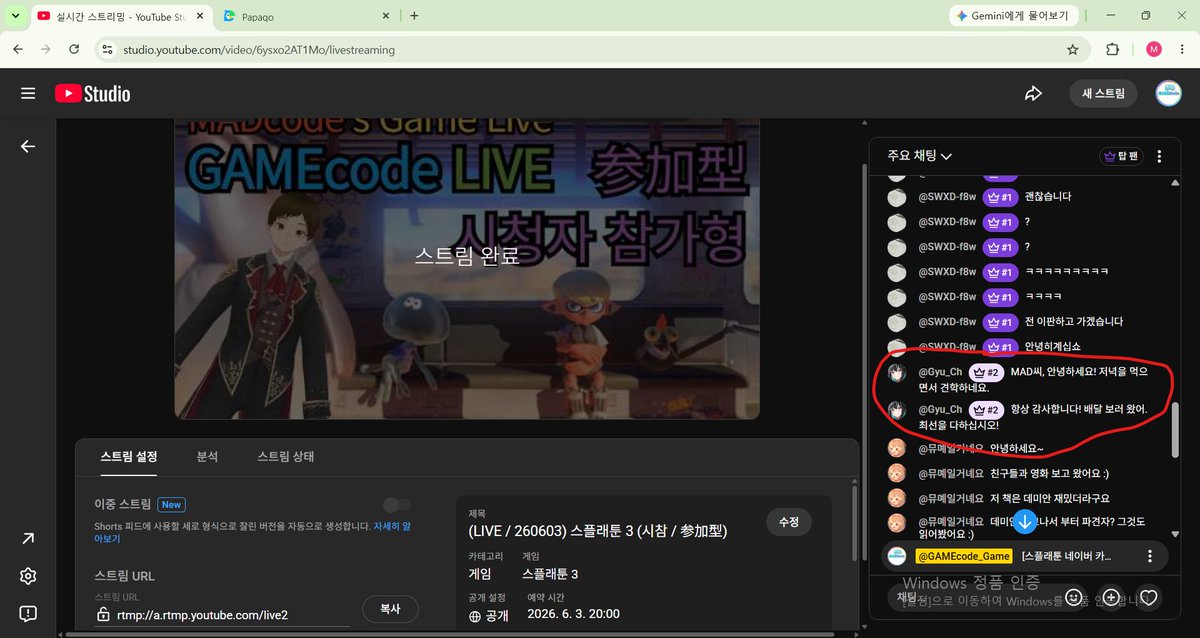Click chat message 저 책은 데미안 재밌더라구요
The image size is (1200, 638).
pos(1050,498)
